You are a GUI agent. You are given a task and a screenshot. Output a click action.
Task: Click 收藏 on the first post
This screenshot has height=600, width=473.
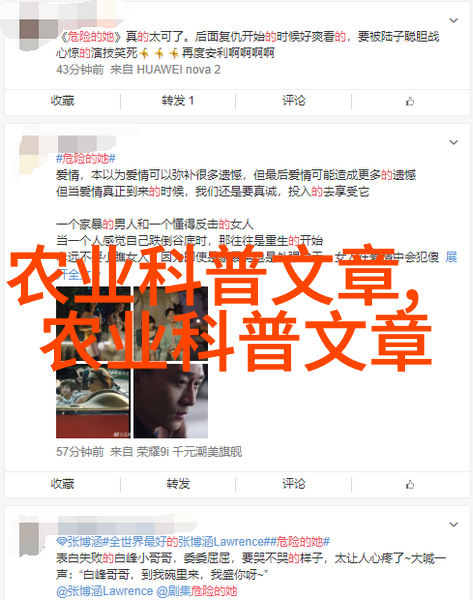(x=62, y=101)
